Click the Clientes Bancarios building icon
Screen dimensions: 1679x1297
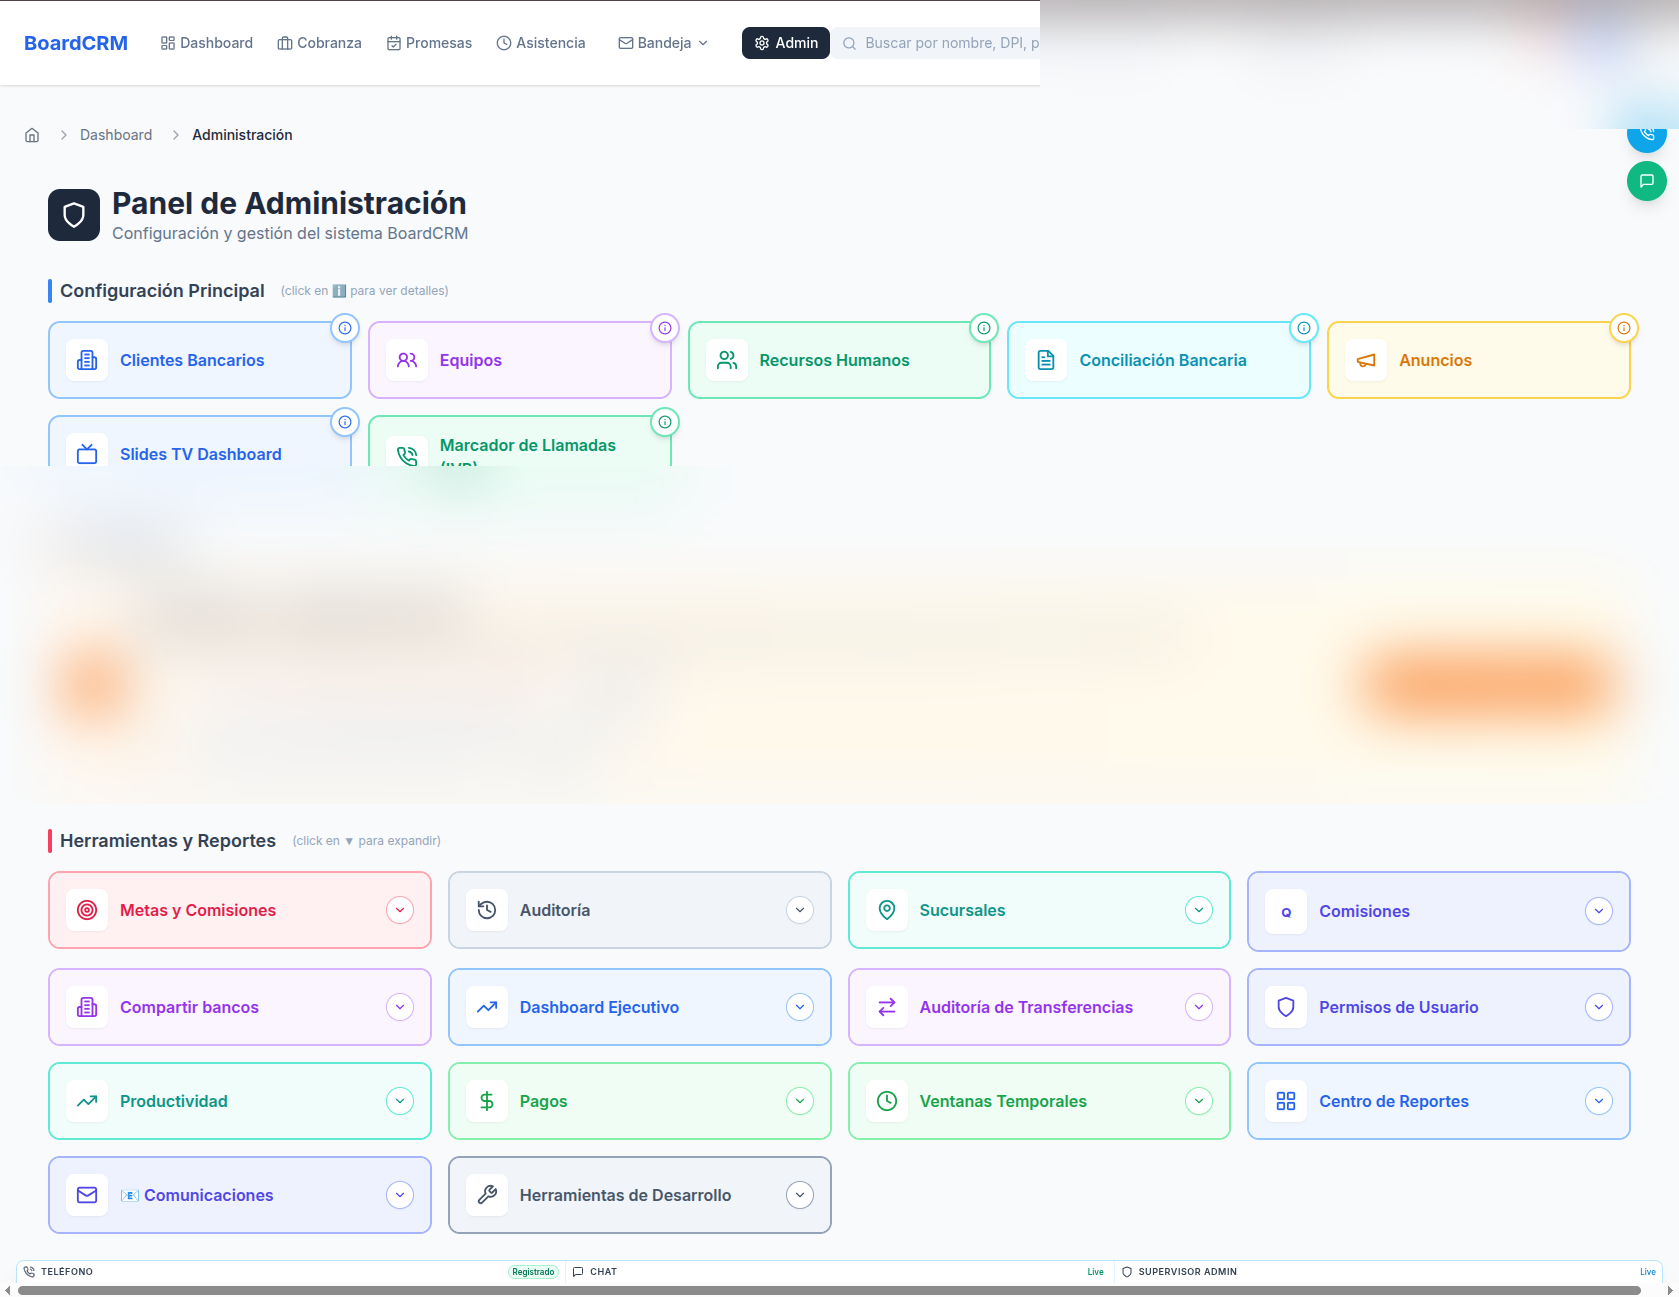pyautogui.click(x=87, y=360)
